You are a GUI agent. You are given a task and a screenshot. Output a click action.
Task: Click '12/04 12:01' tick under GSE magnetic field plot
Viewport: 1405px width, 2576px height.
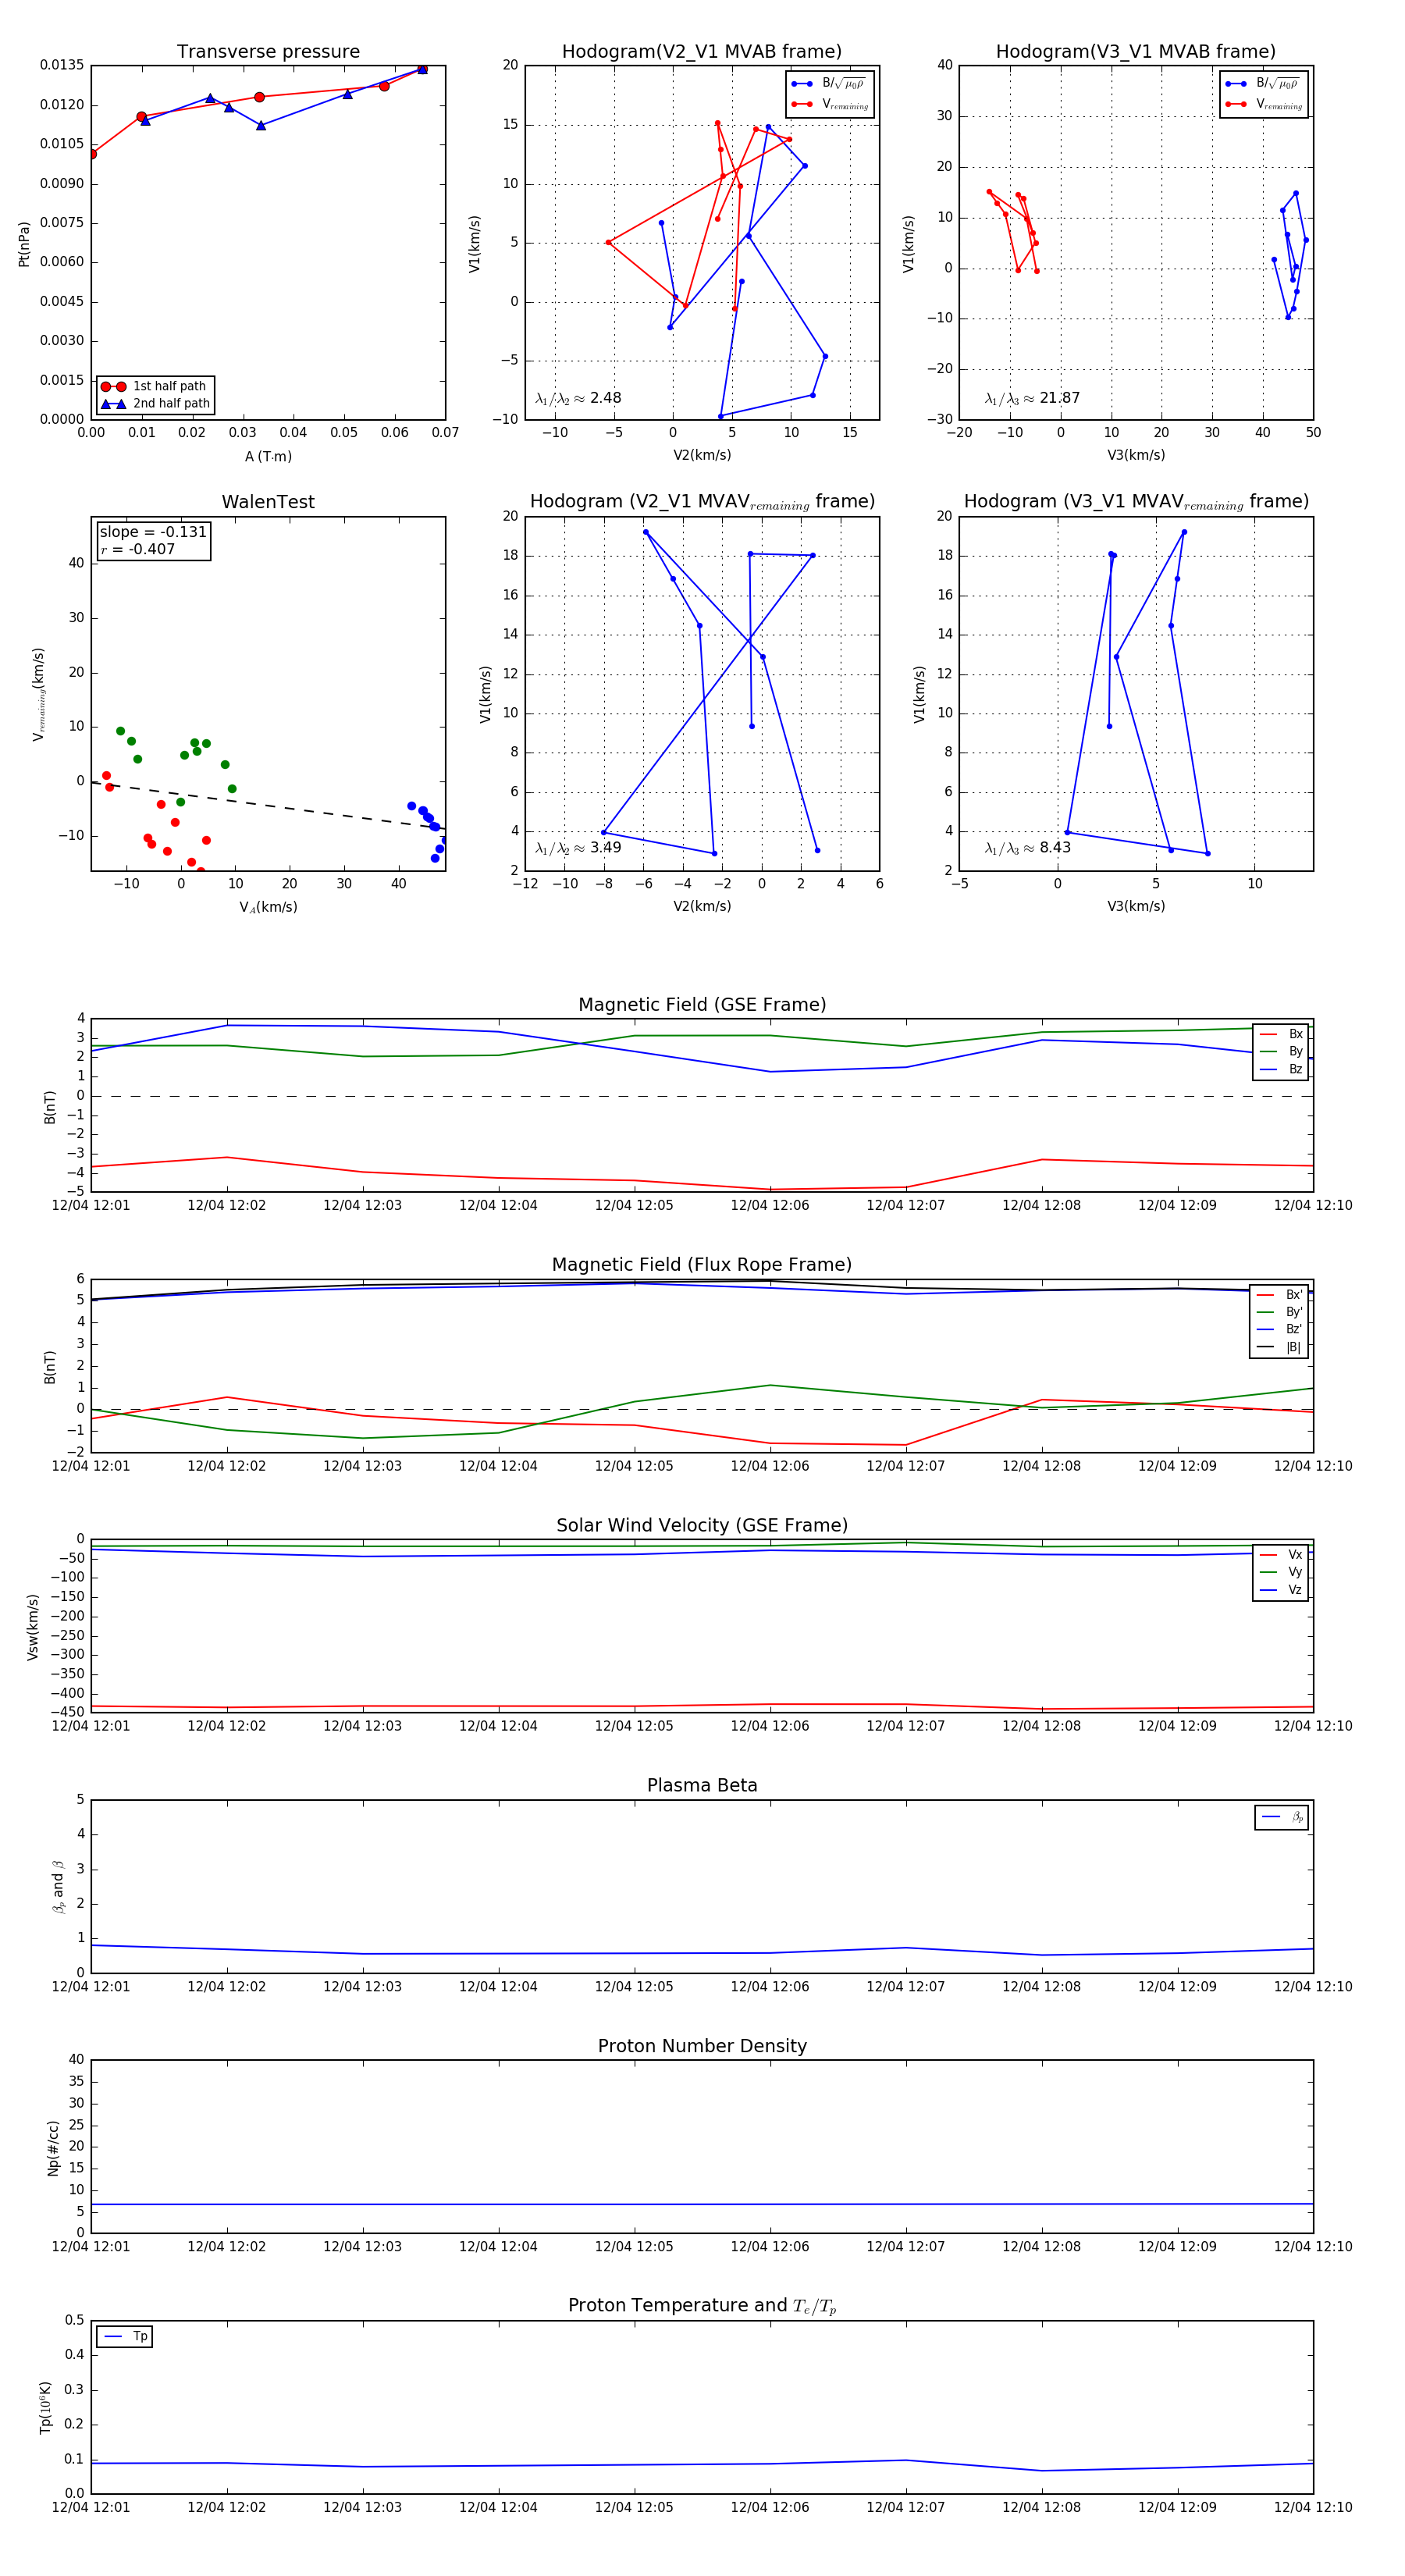[91, 1206]
